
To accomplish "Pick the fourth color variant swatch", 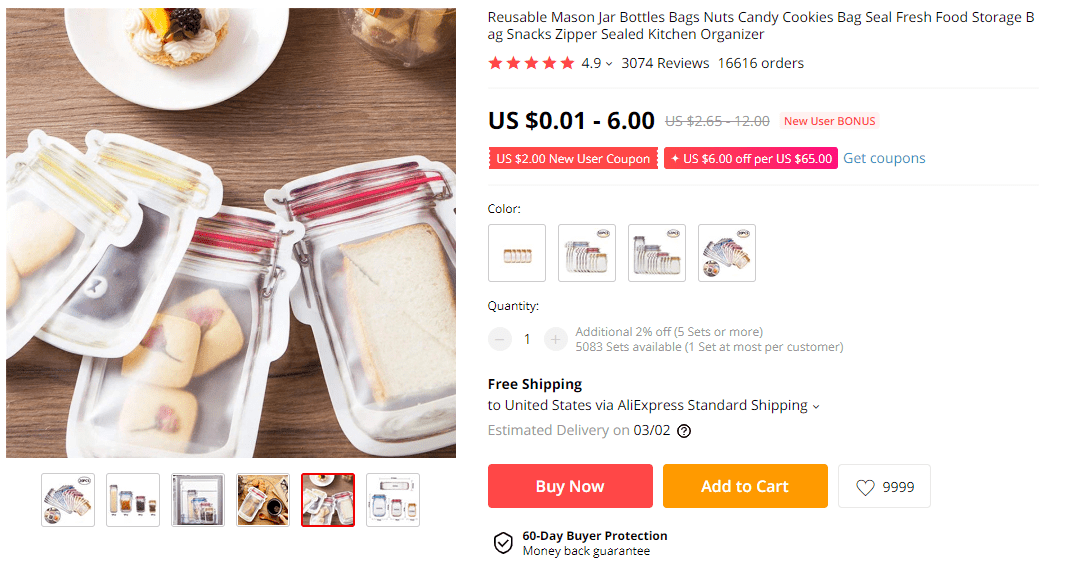I will click(727, 253).
